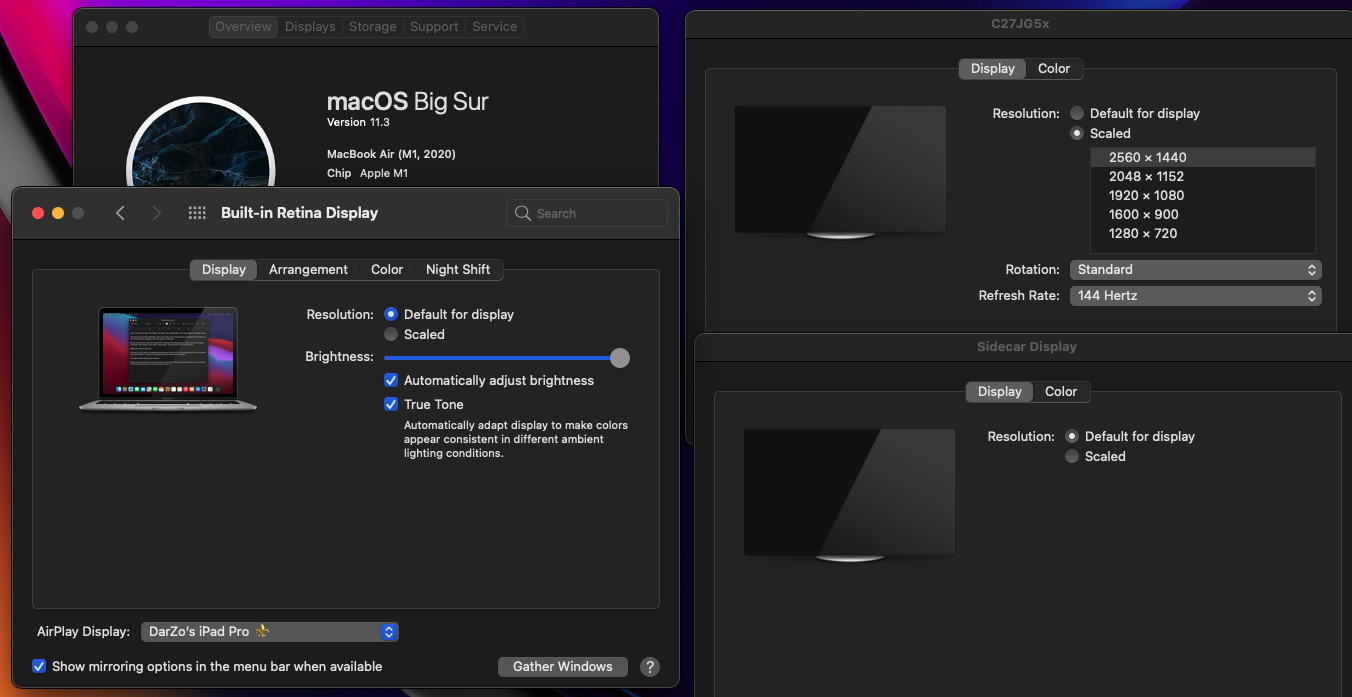Select Default for display in C27JG5x window
This screenshot has width=1352, height=697.
1076,113
